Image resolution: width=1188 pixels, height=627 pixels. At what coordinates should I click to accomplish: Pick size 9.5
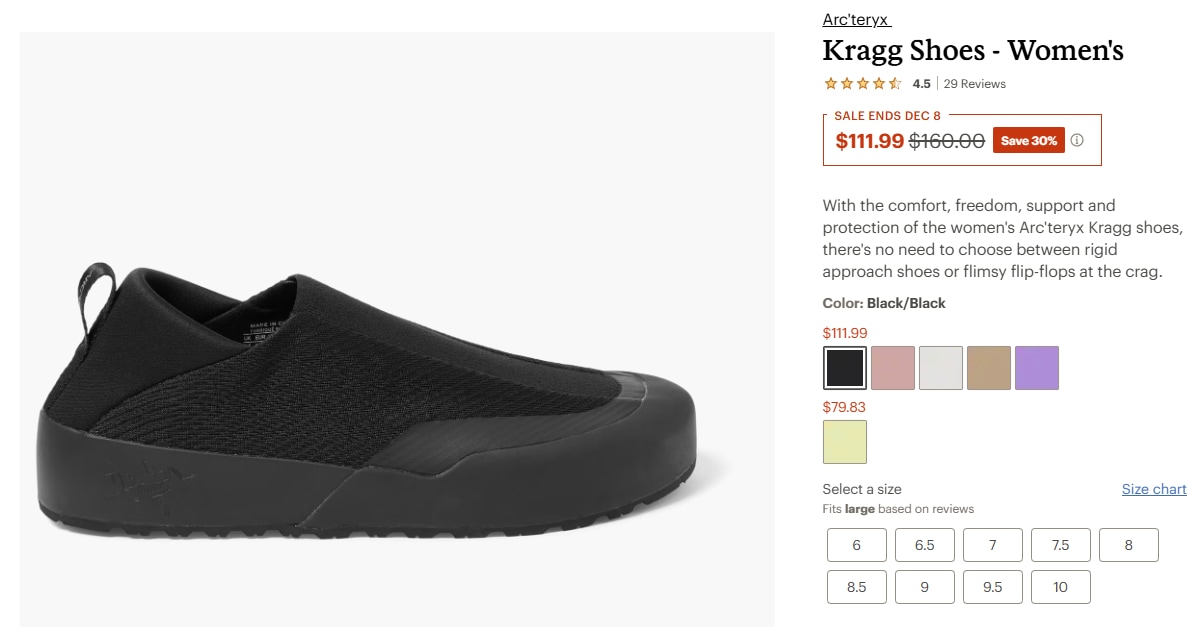[993, 587]
